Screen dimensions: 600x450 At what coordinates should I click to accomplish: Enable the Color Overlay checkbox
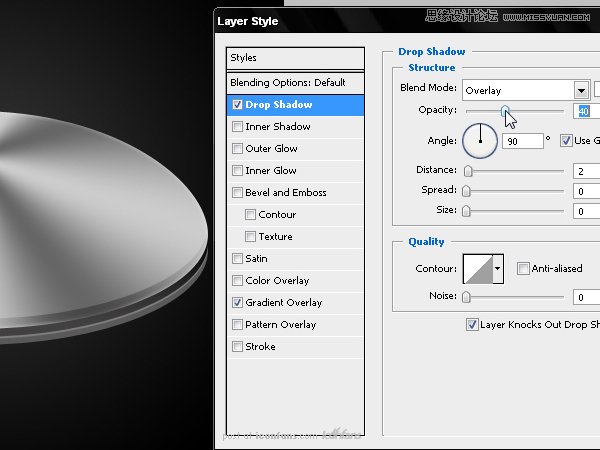pos(237,280)
